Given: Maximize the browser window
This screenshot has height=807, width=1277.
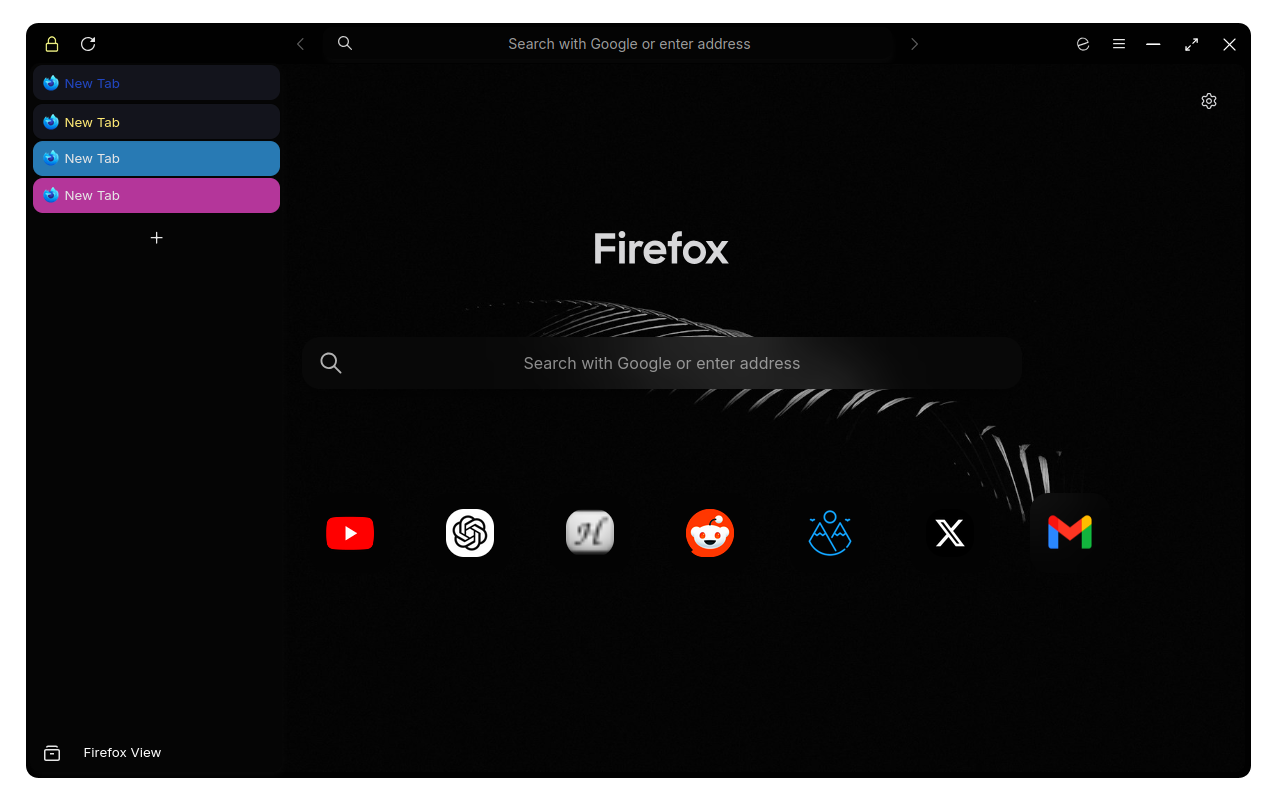Looking at the screenshot, I should pyautogui.click(x=1191, y=44).
